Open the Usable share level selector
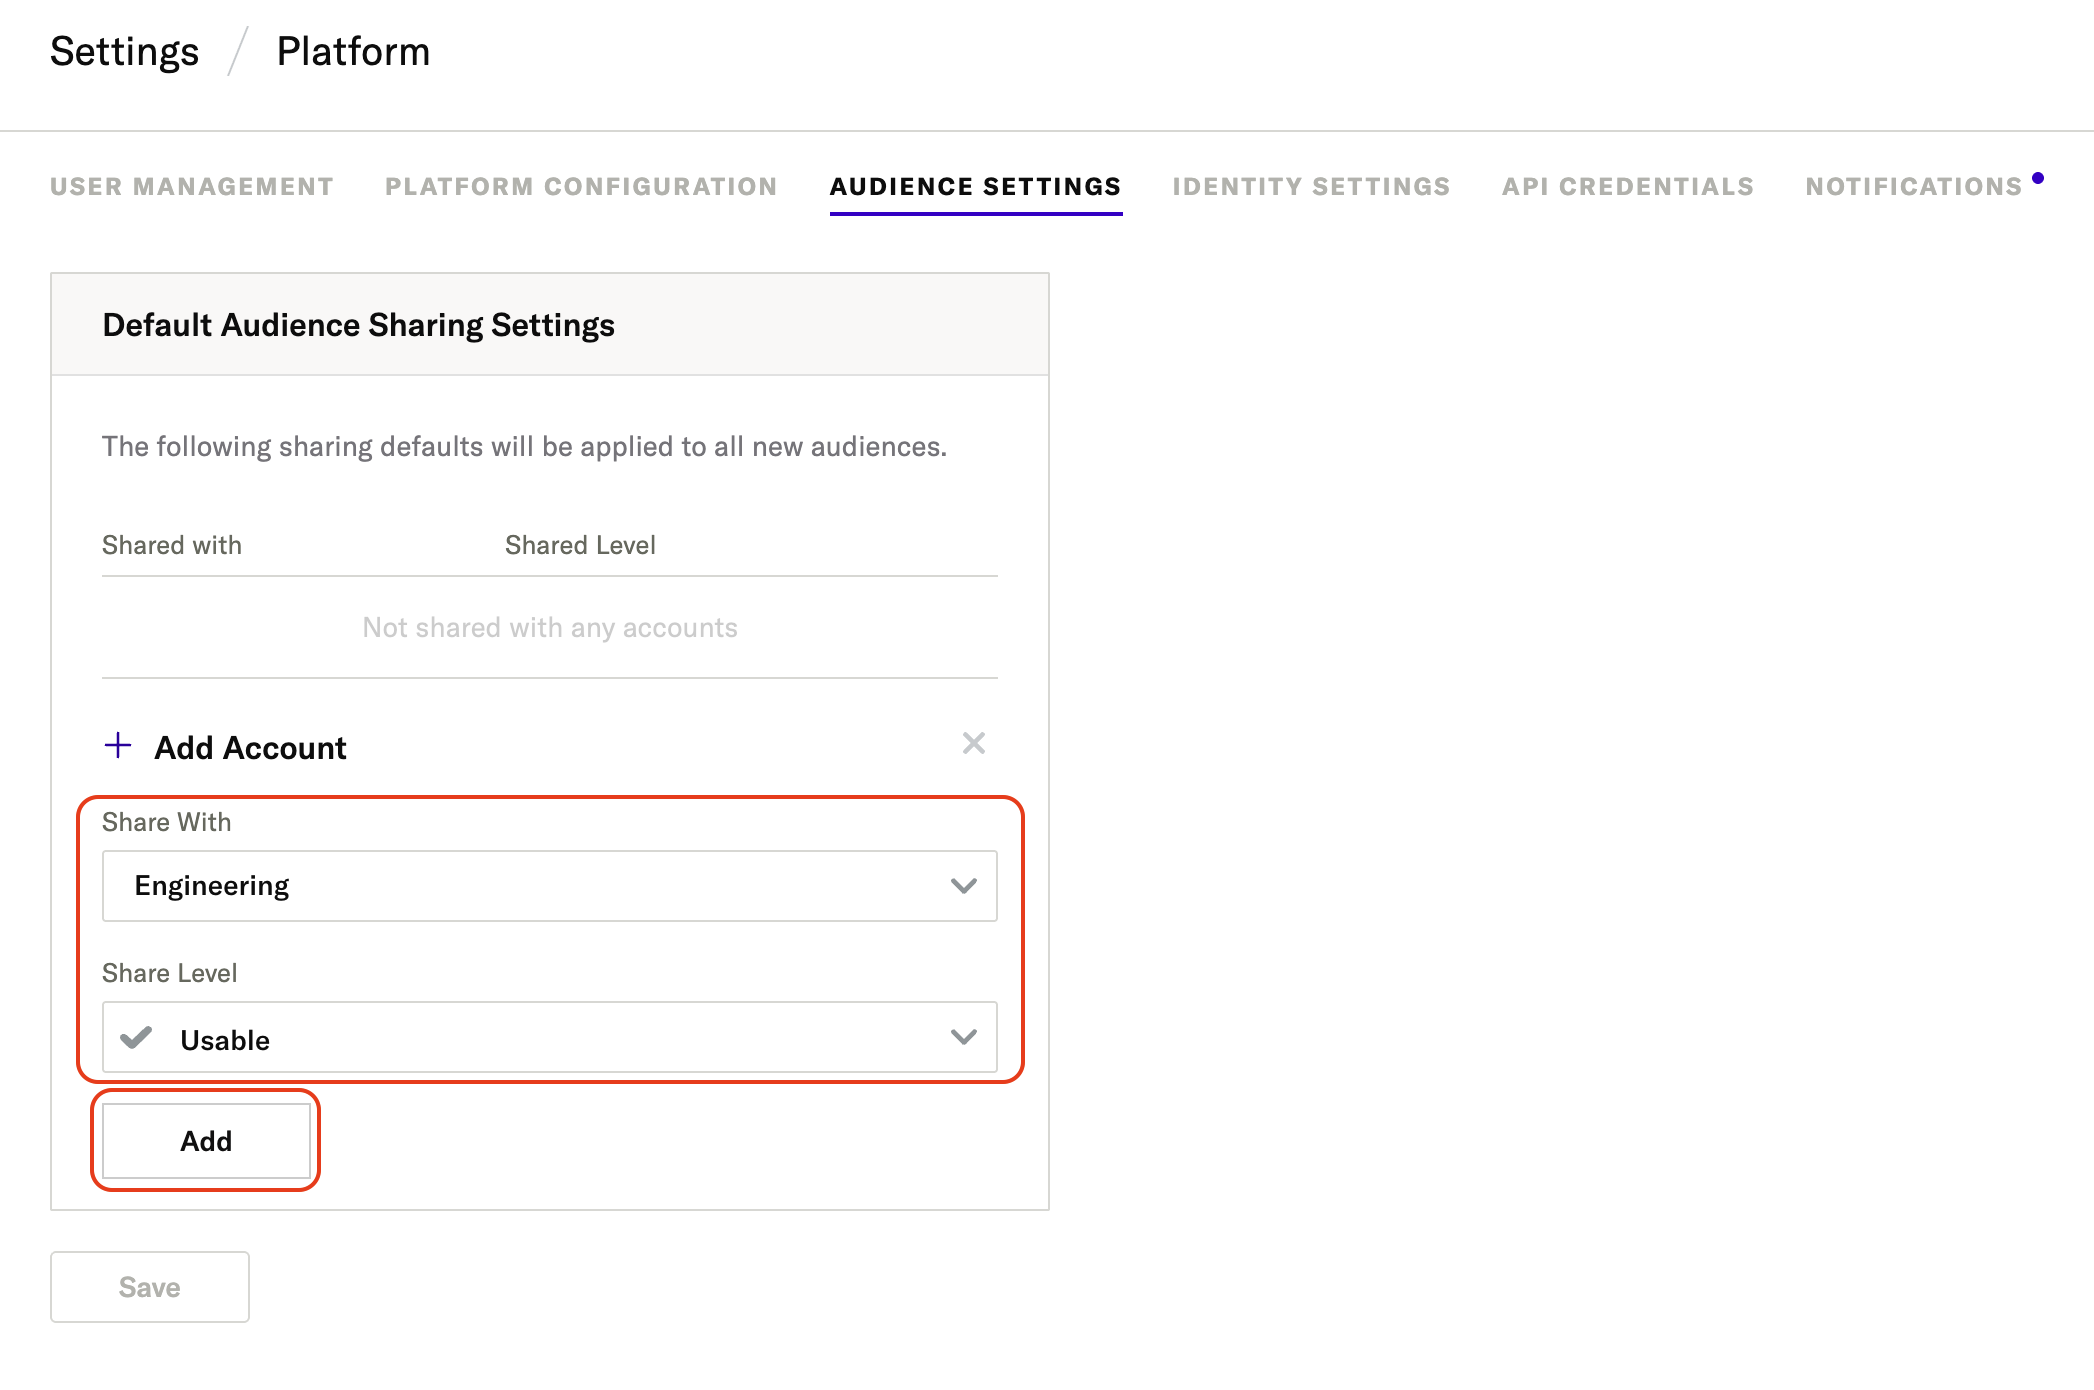Viewport: 2094px width, 1390px height. pyautogui.click(x=548, y=1038)
